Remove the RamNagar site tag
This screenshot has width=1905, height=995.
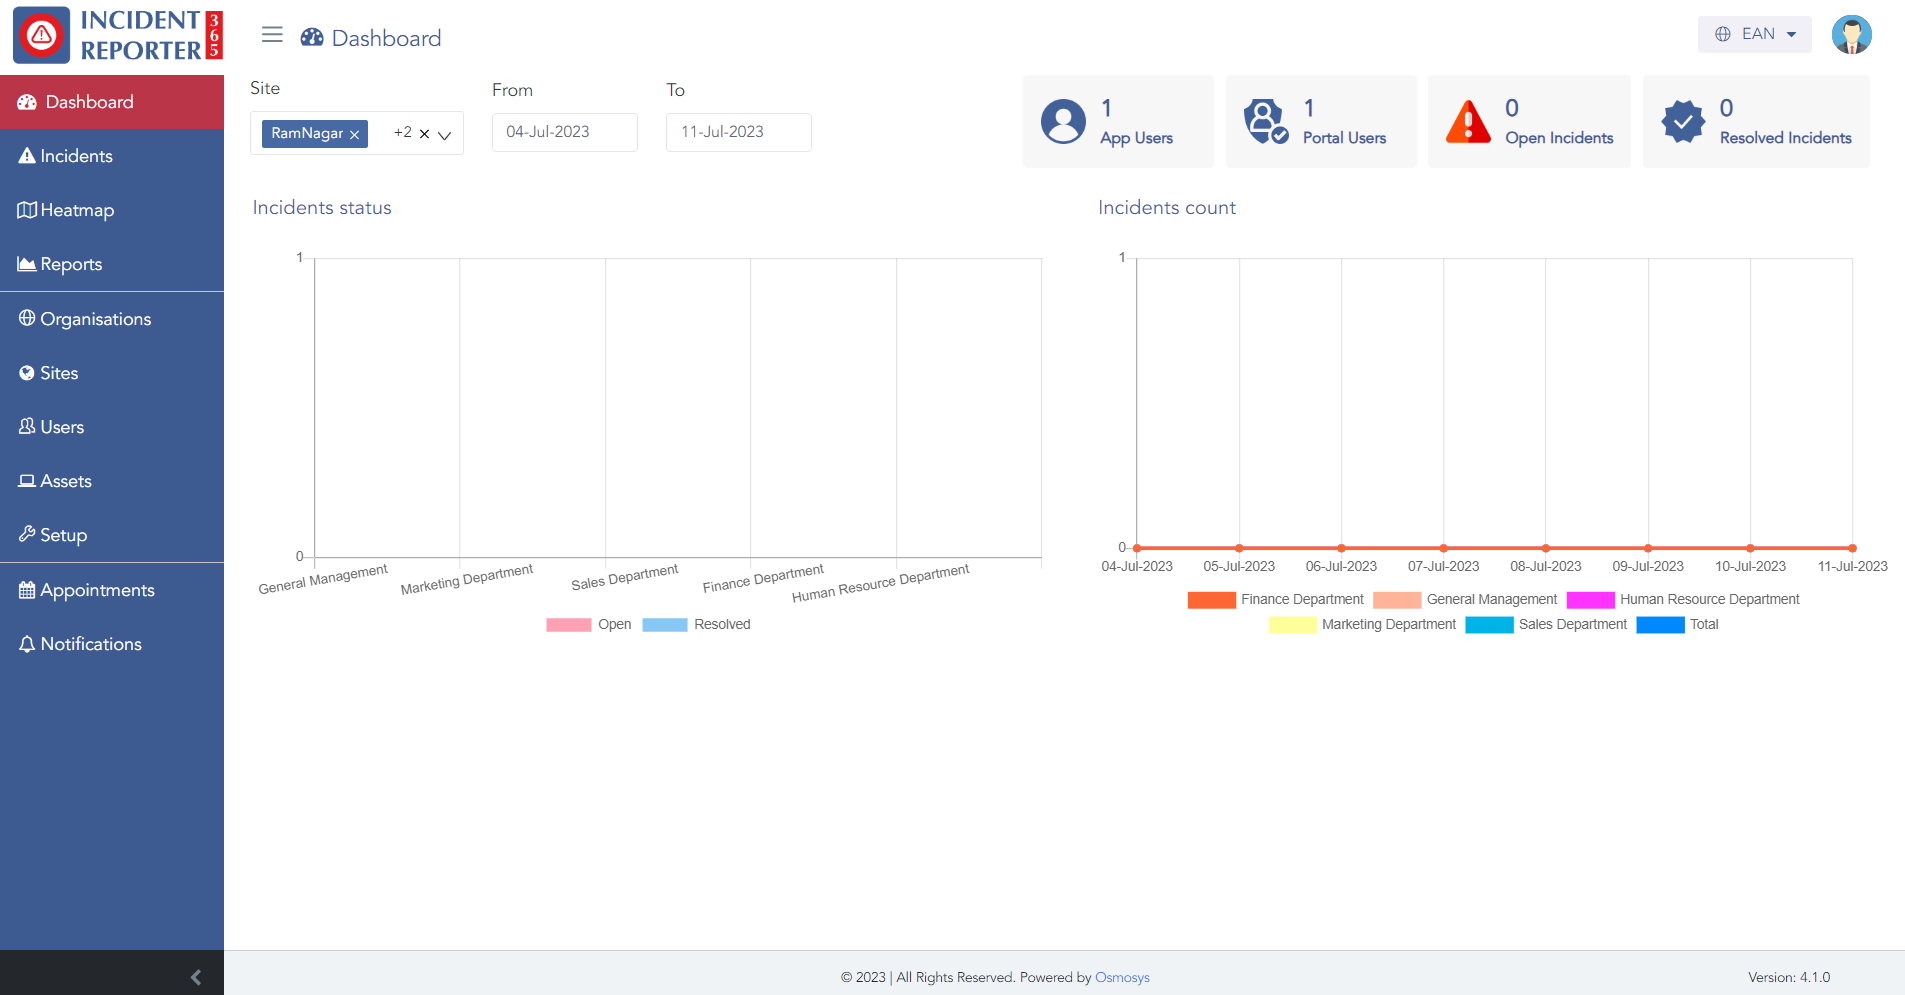354,135
